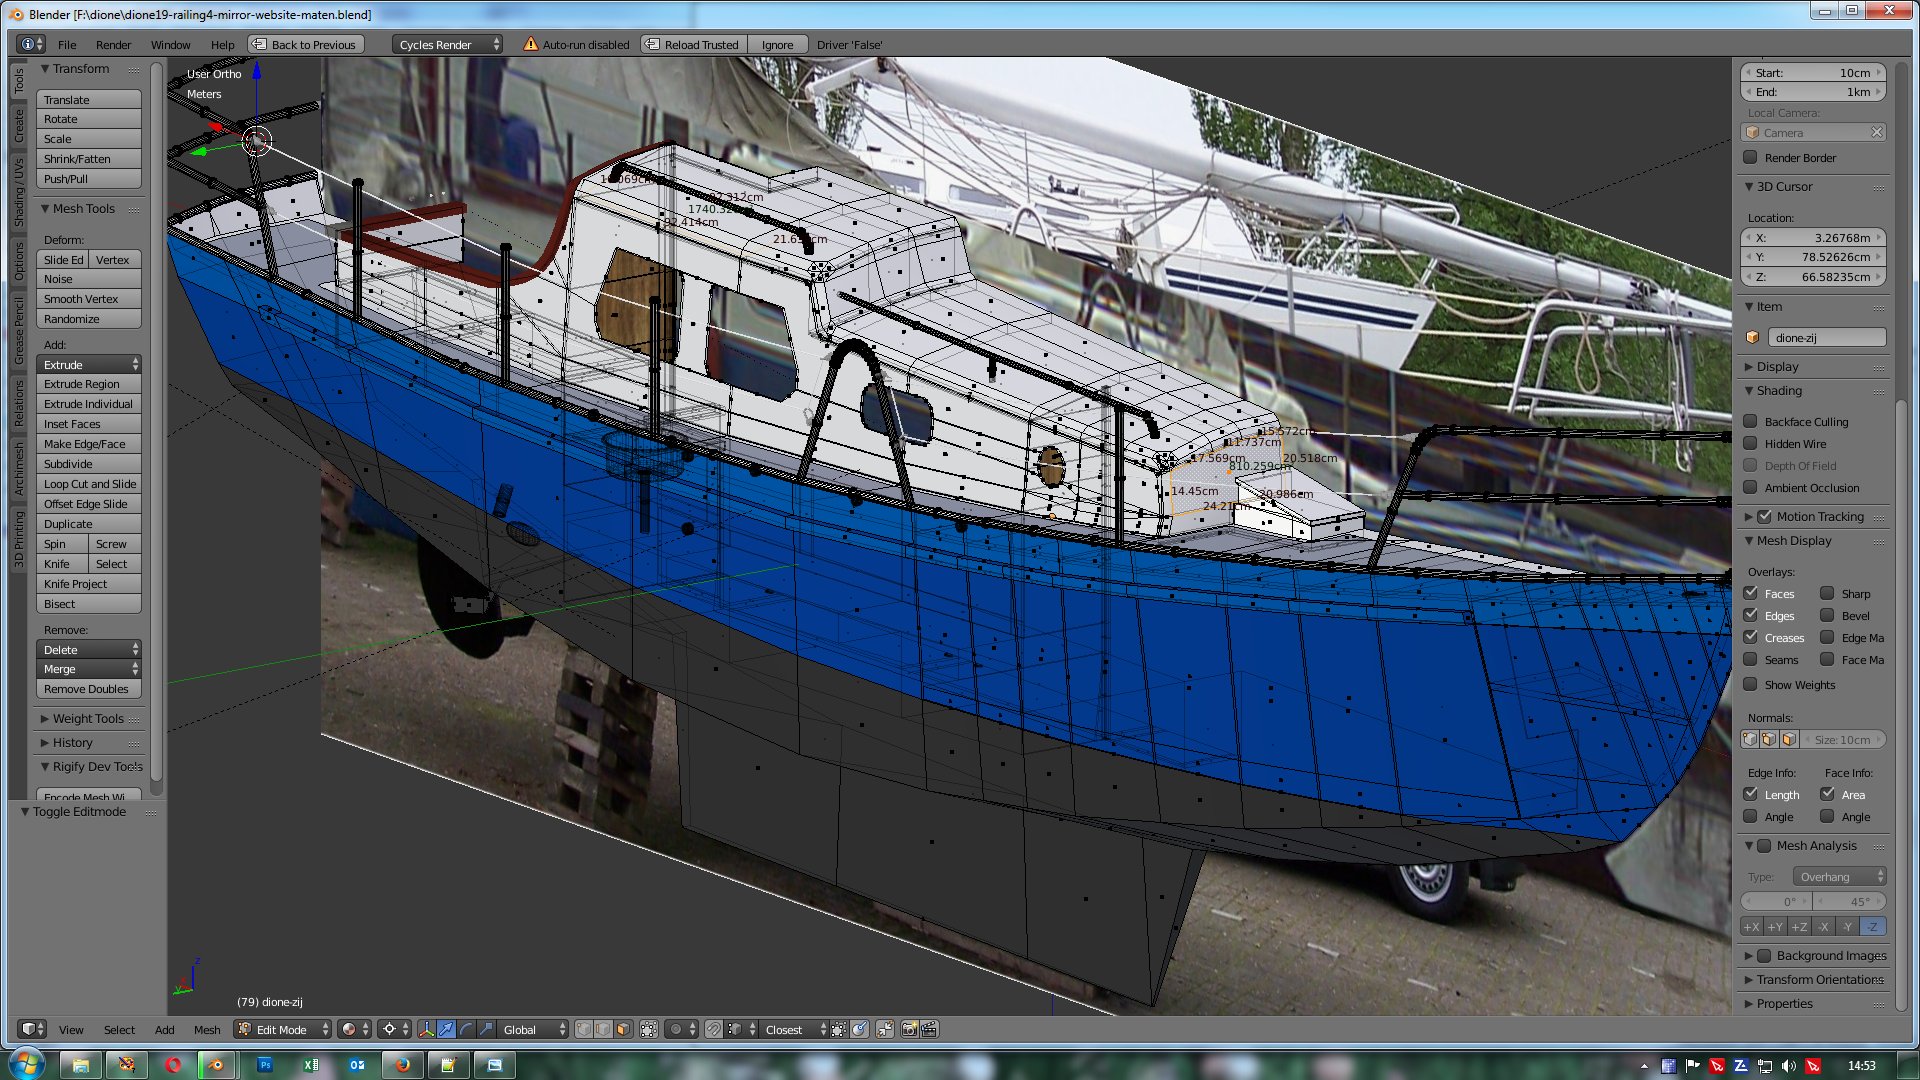The width and height of the screenshot is (1920, 1080).
Task: Open the Edit Mode dropdown
Action: coord(283,1029)
